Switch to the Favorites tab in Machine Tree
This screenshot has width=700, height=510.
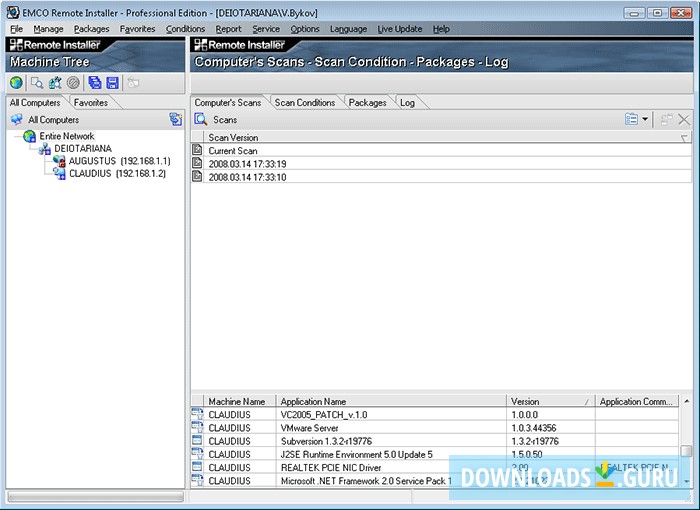click(x=91, y=103)
